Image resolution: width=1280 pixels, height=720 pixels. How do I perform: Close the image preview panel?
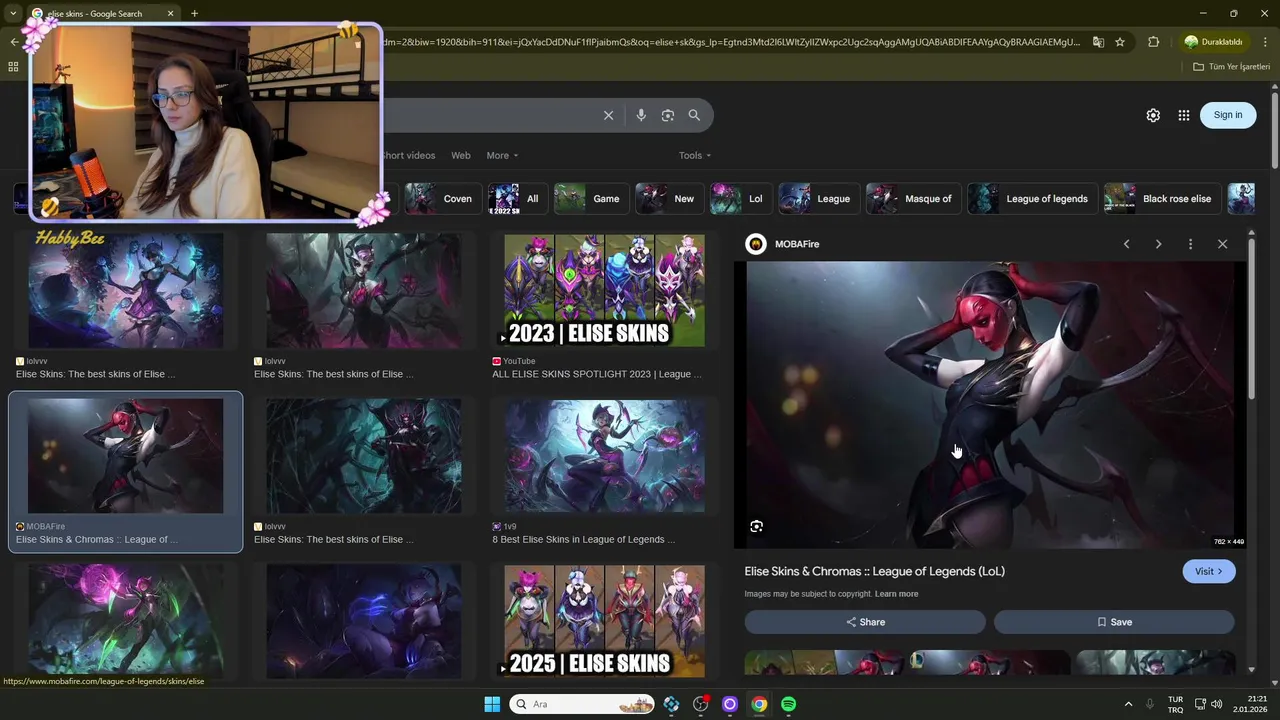pyautogui.click(x=1222, y=244)
